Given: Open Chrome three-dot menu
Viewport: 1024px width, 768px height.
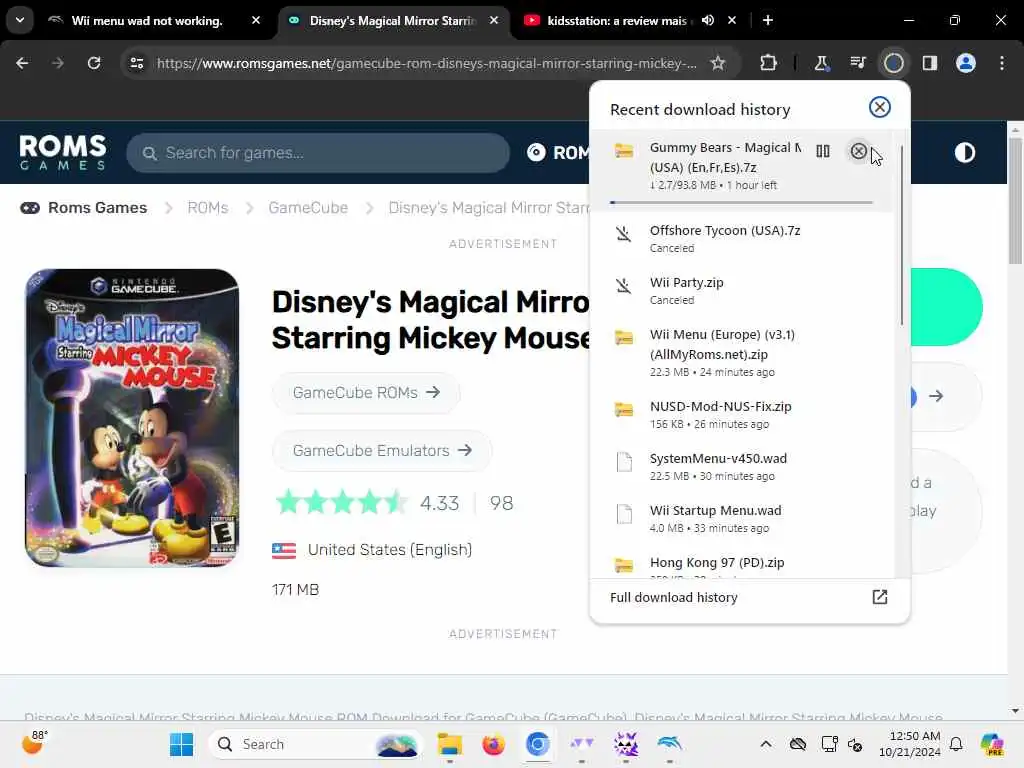Looking at the screenshot, I should (1002, 63).
